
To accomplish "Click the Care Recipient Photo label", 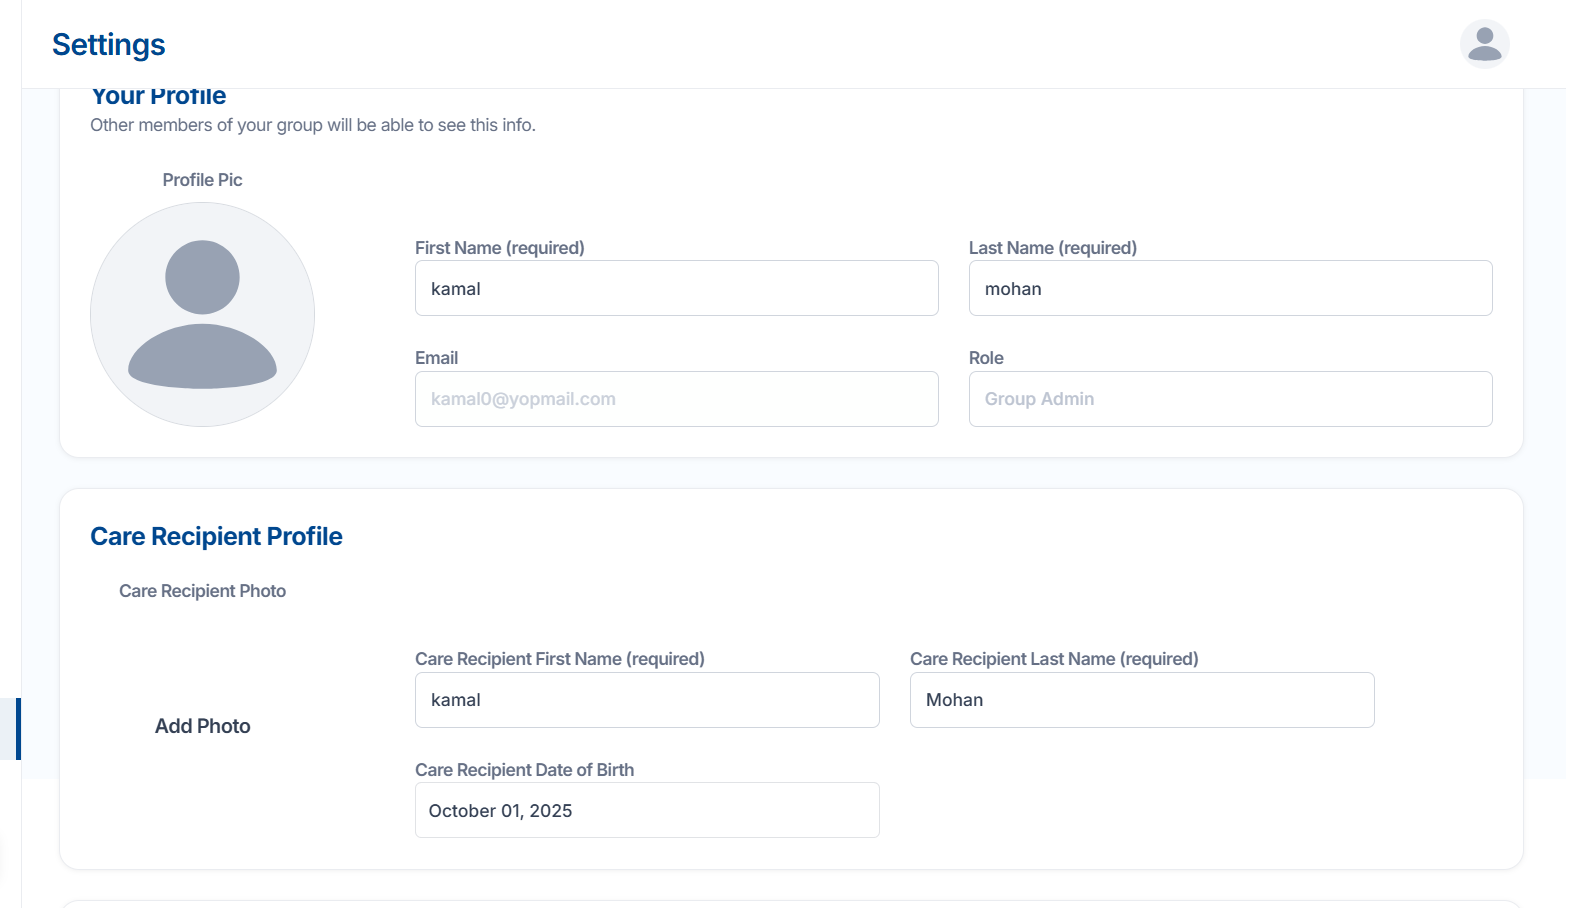I will pyautogui.click(x=202, y=591).
